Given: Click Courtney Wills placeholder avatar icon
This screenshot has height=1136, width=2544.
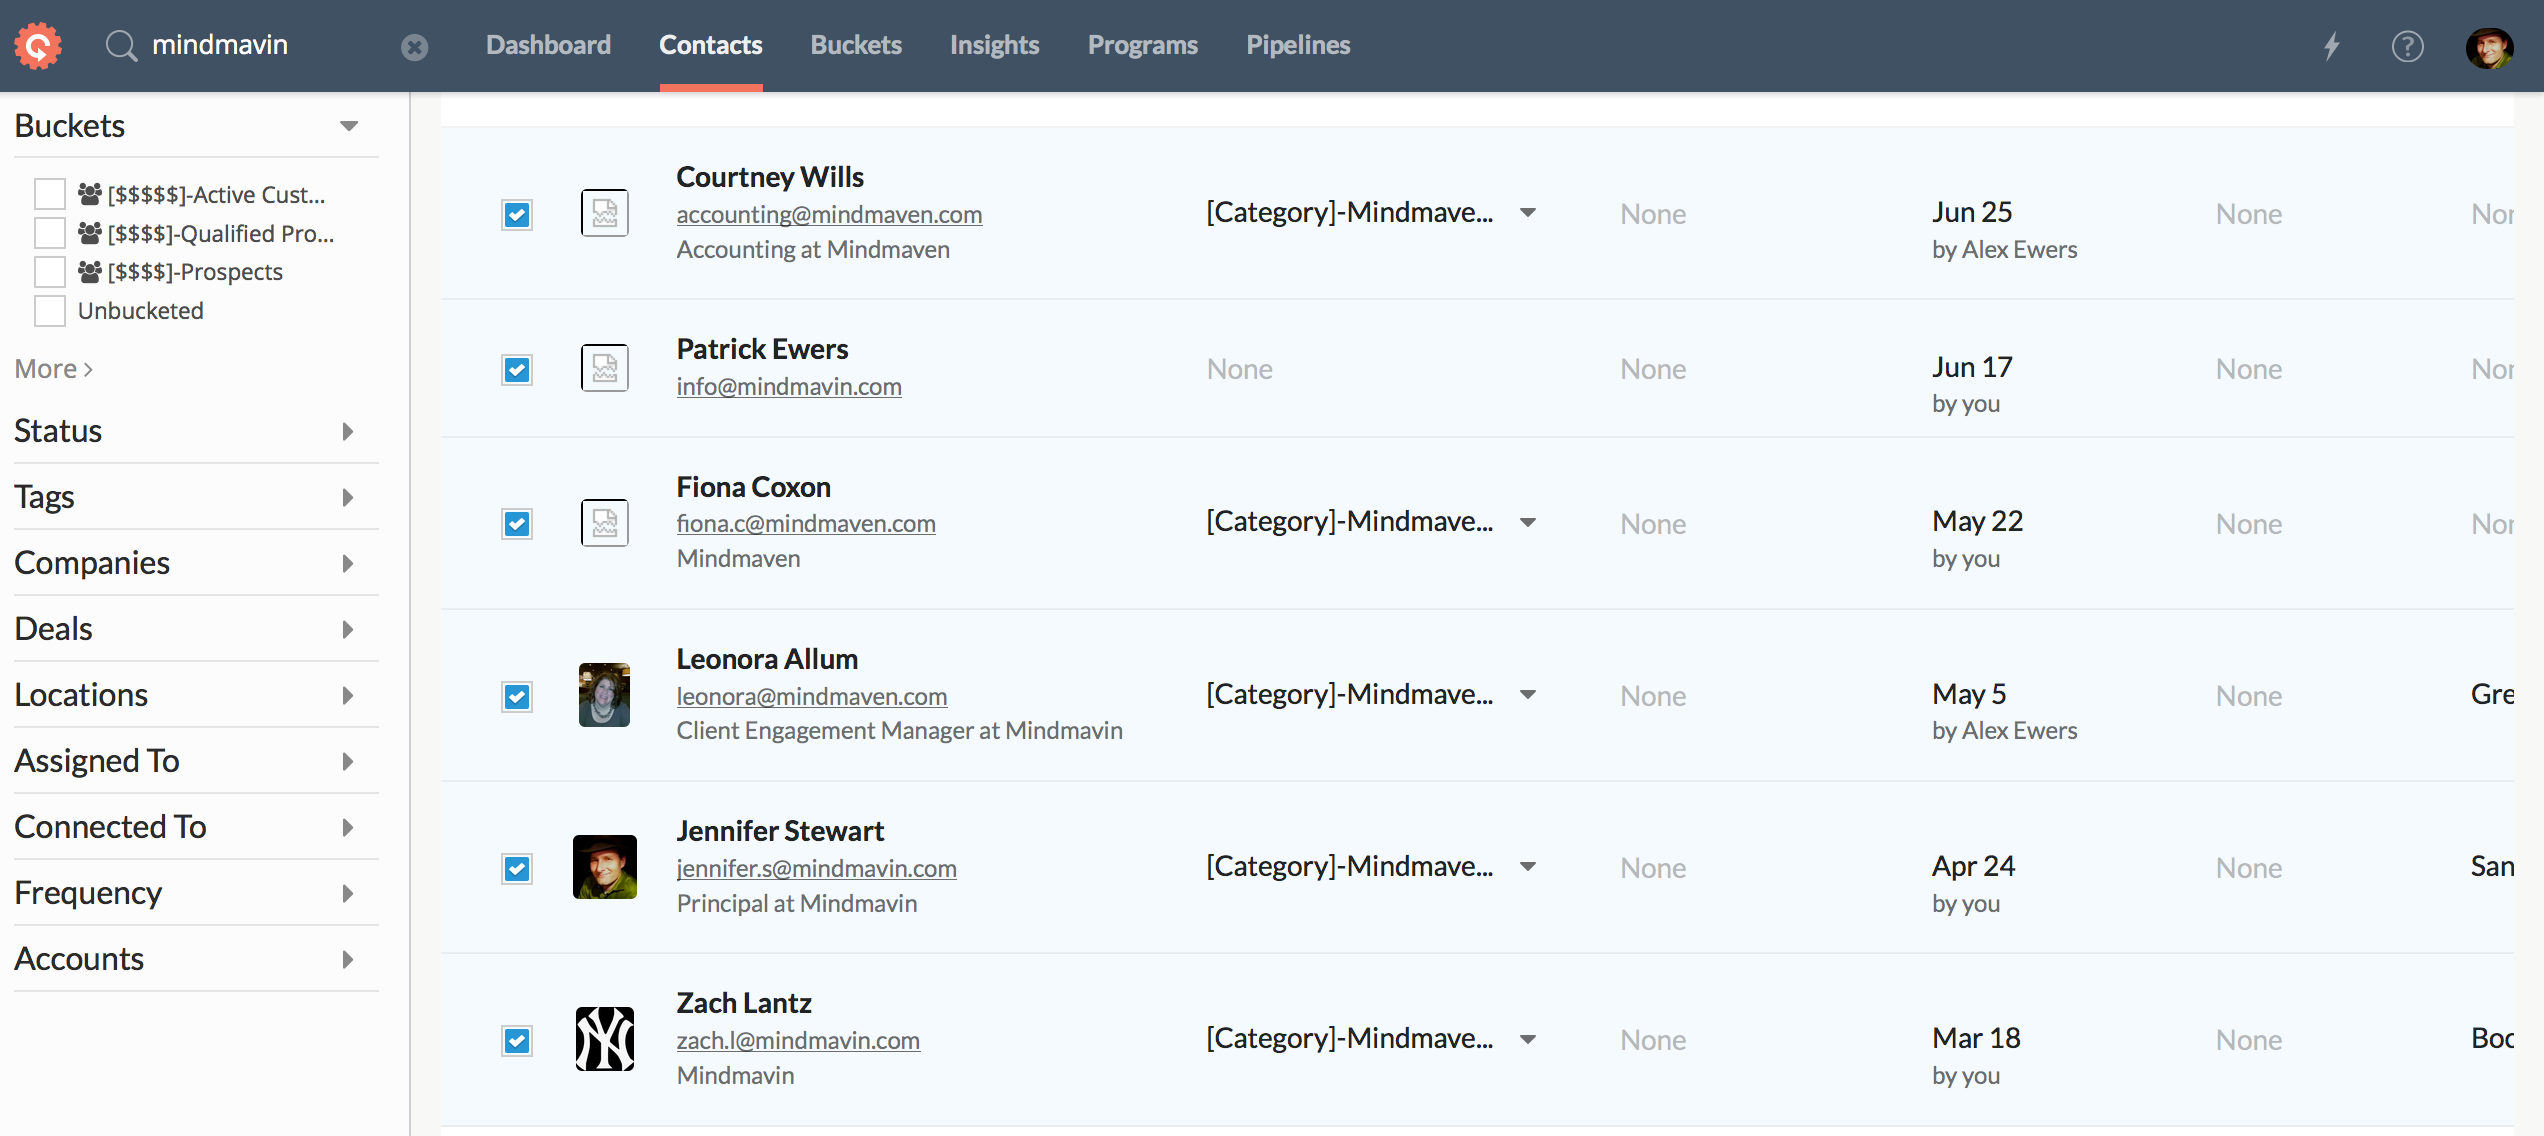Looking at the screenshot, I should [x=605, y=213].
